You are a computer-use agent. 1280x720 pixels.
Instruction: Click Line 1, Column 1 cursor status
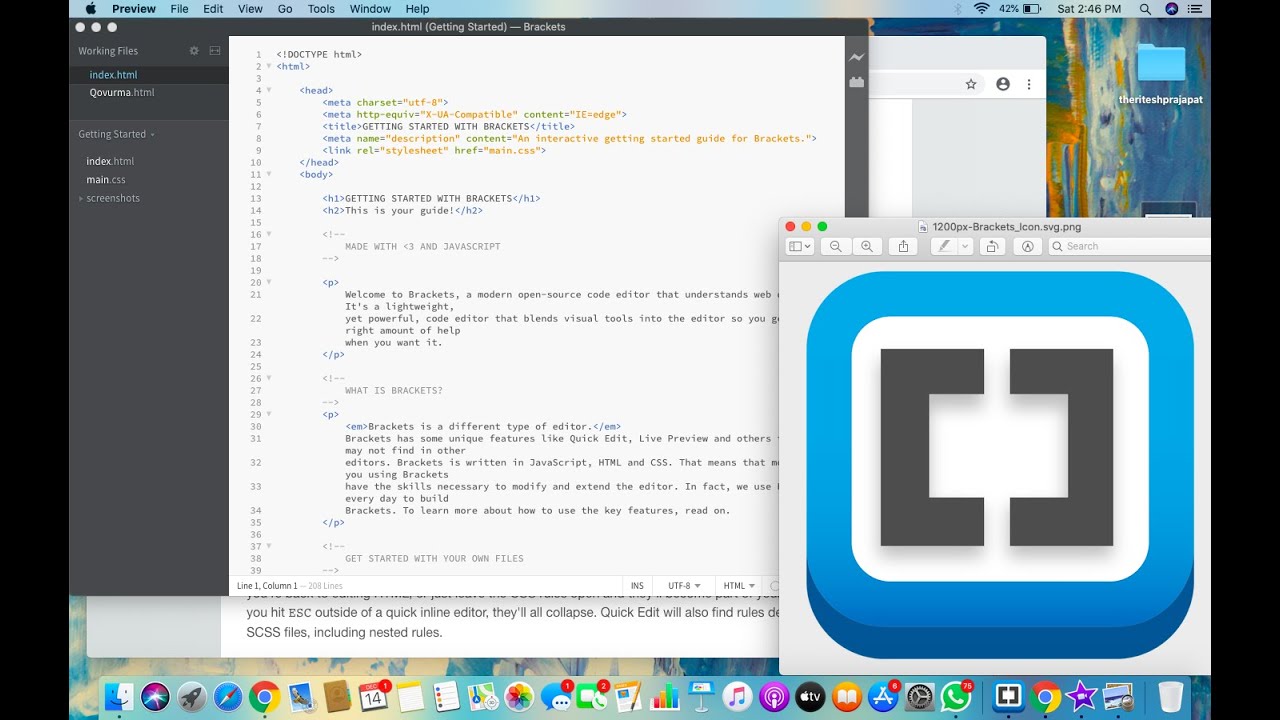266,586
